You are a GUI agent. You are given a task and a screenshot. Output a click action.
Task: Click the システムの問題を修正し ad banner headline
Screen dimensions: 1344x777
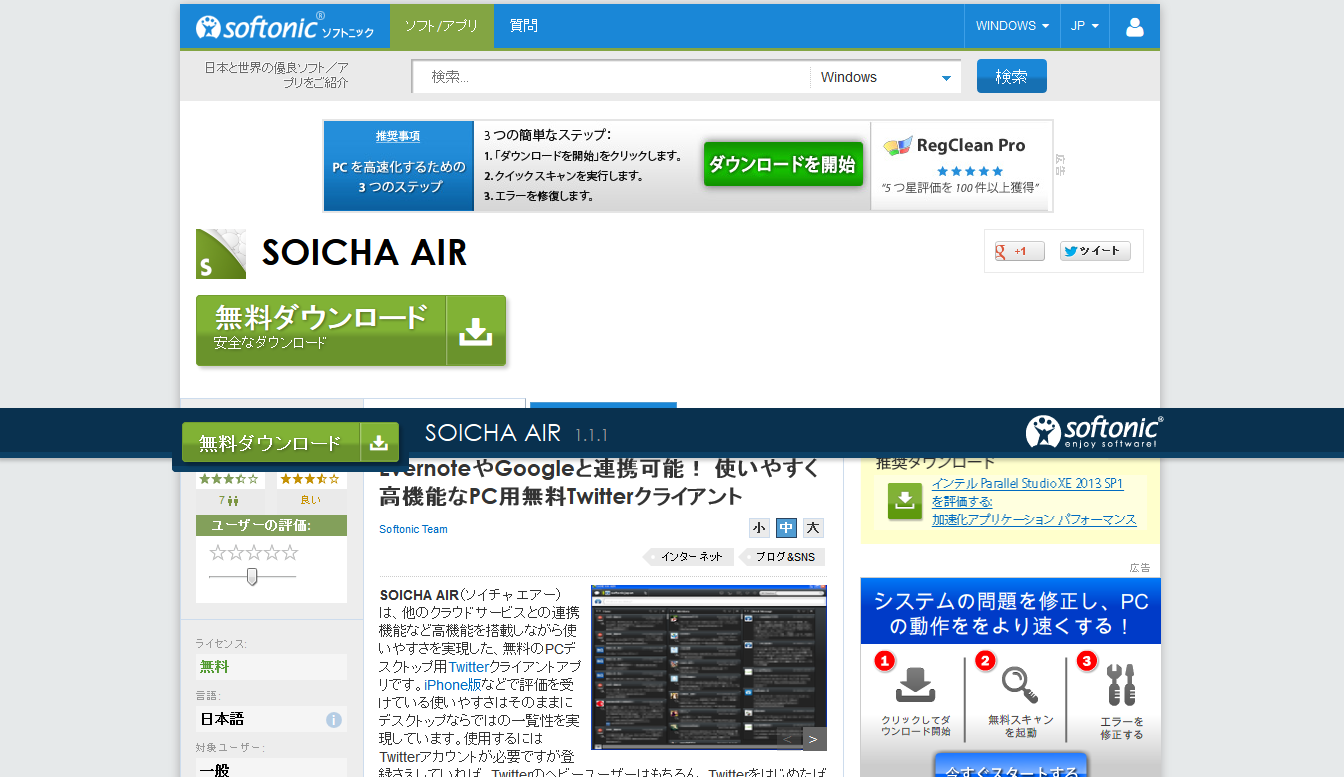[x=1010, y=613]
